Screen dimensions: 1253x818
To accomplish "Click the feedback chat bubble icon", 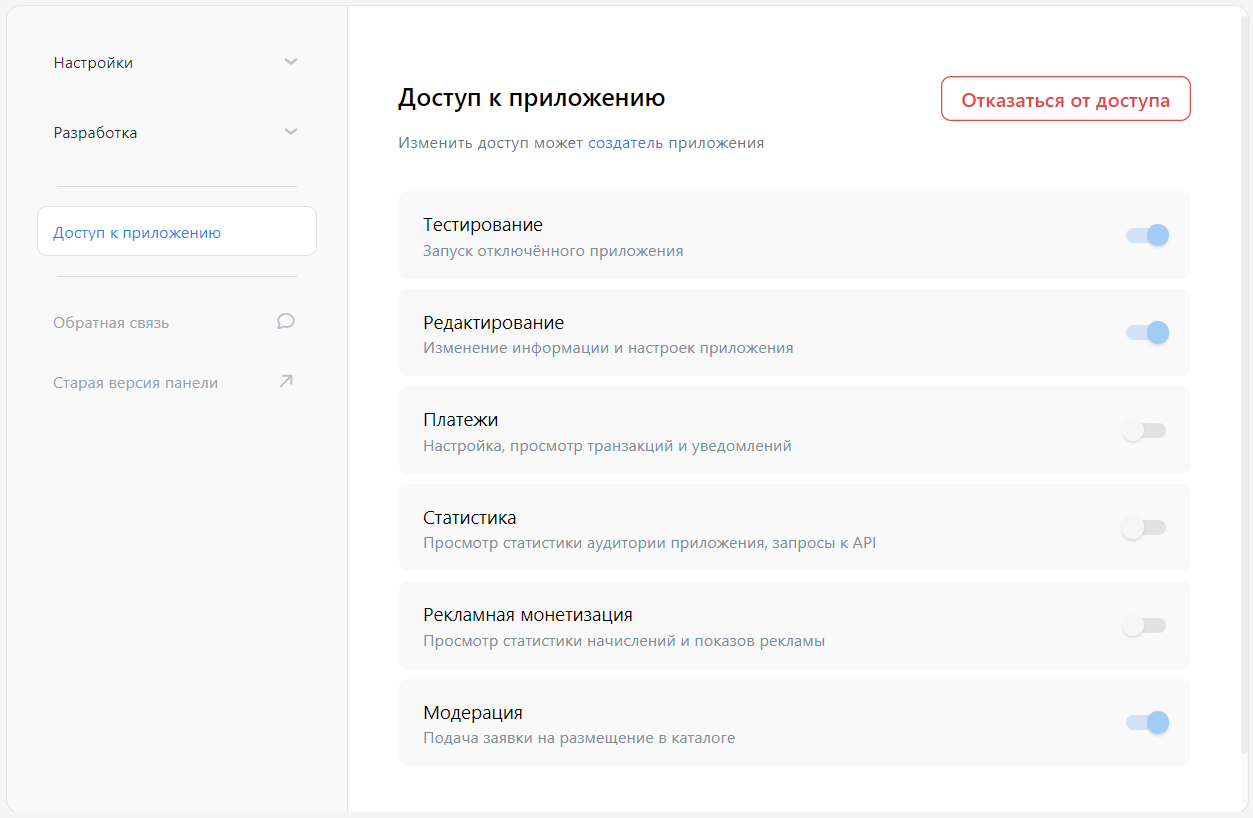I will (286, 321).
